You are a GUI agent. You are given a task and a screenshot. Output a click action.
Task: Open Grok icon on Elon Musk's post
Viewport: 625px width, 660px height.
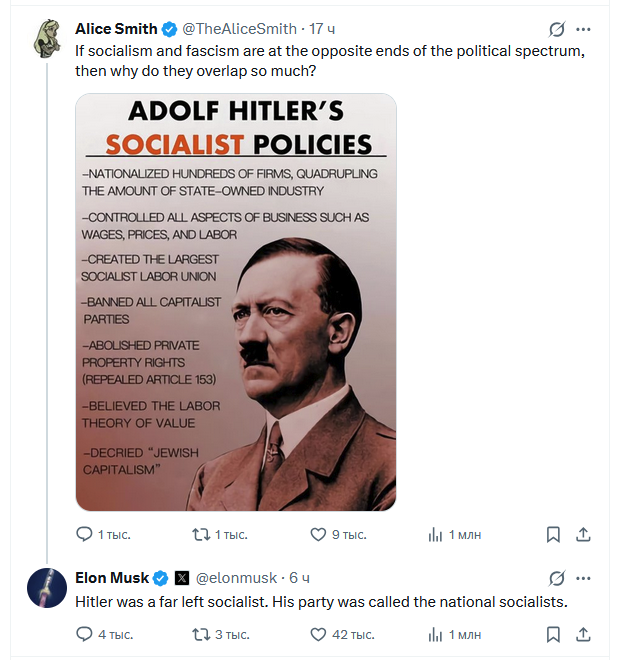pyautogui.click(x=557, y=578)
